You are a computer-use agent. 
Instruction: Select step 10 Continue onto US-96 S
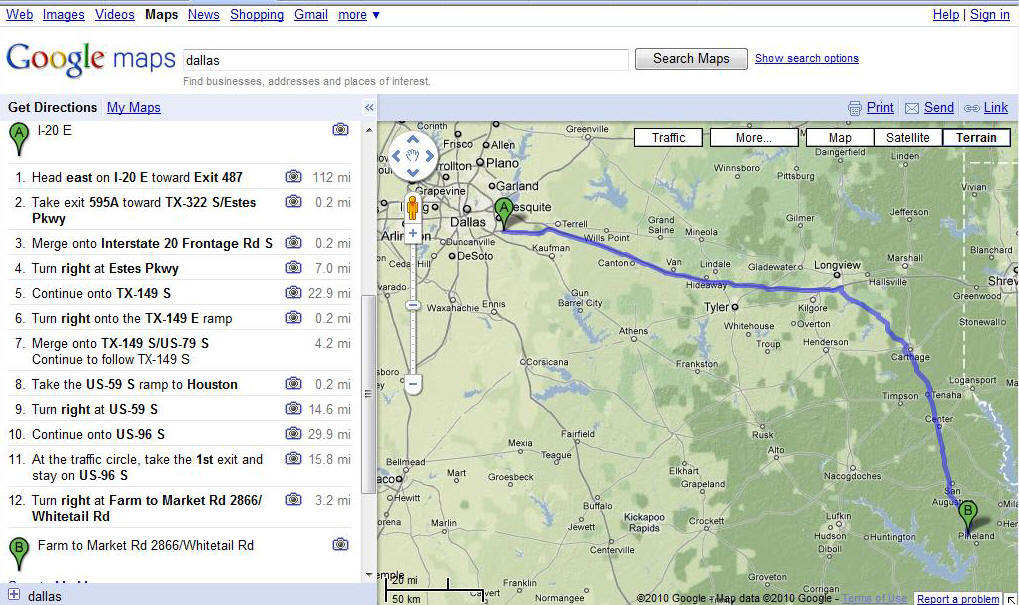coord(179,433)
